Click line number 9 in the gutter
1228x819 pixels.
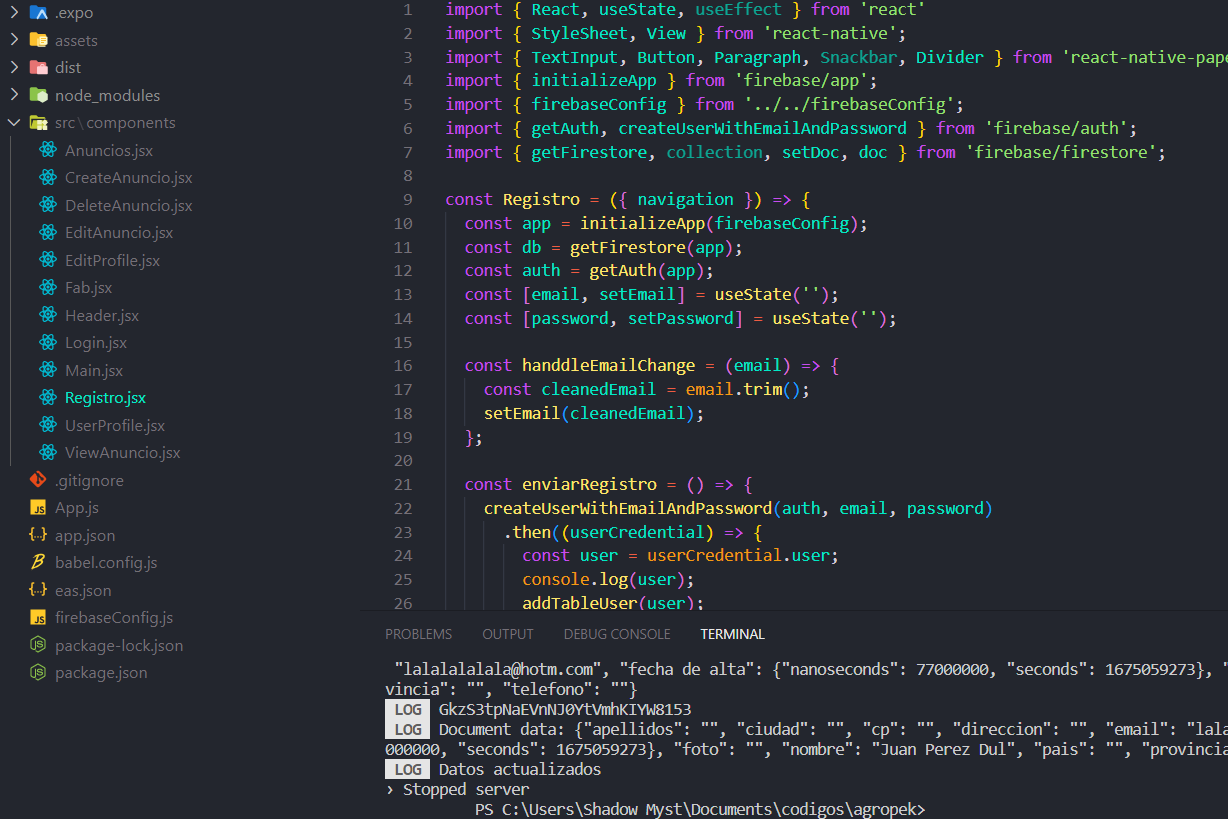(407, 200)
